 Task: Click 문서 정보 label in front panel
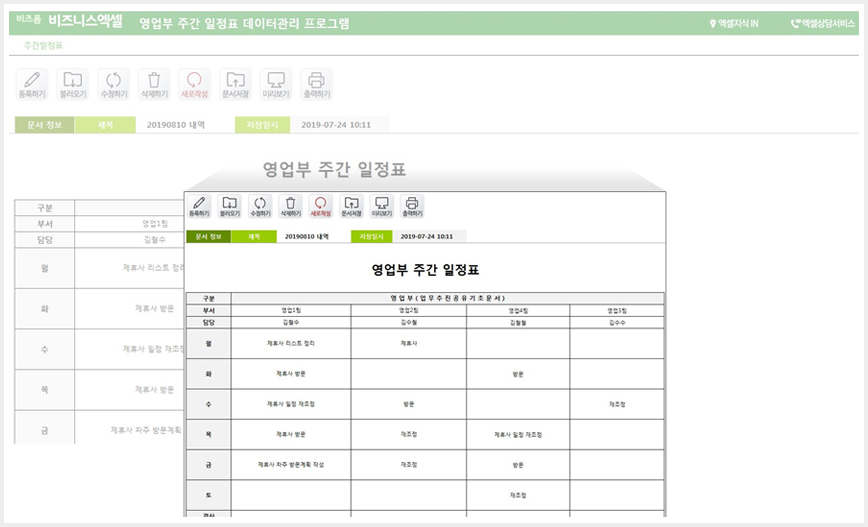(209, 236)
